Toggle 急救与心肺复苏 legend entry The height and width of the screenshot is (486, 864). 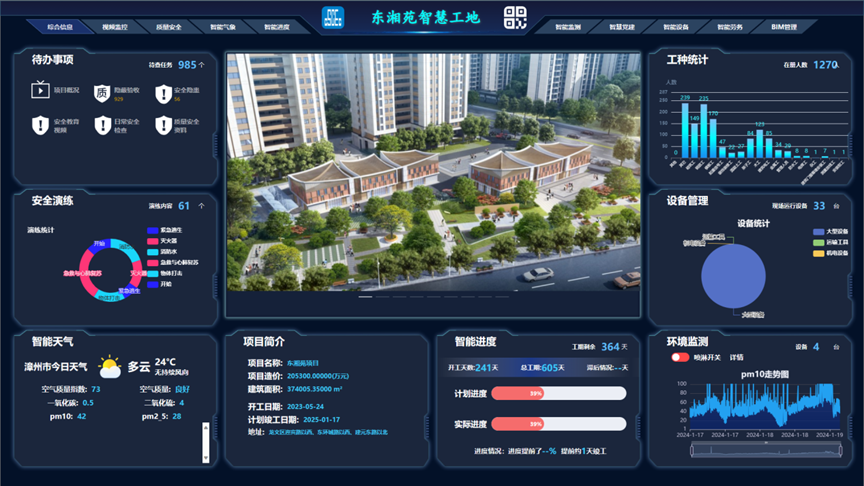[172, 263]
